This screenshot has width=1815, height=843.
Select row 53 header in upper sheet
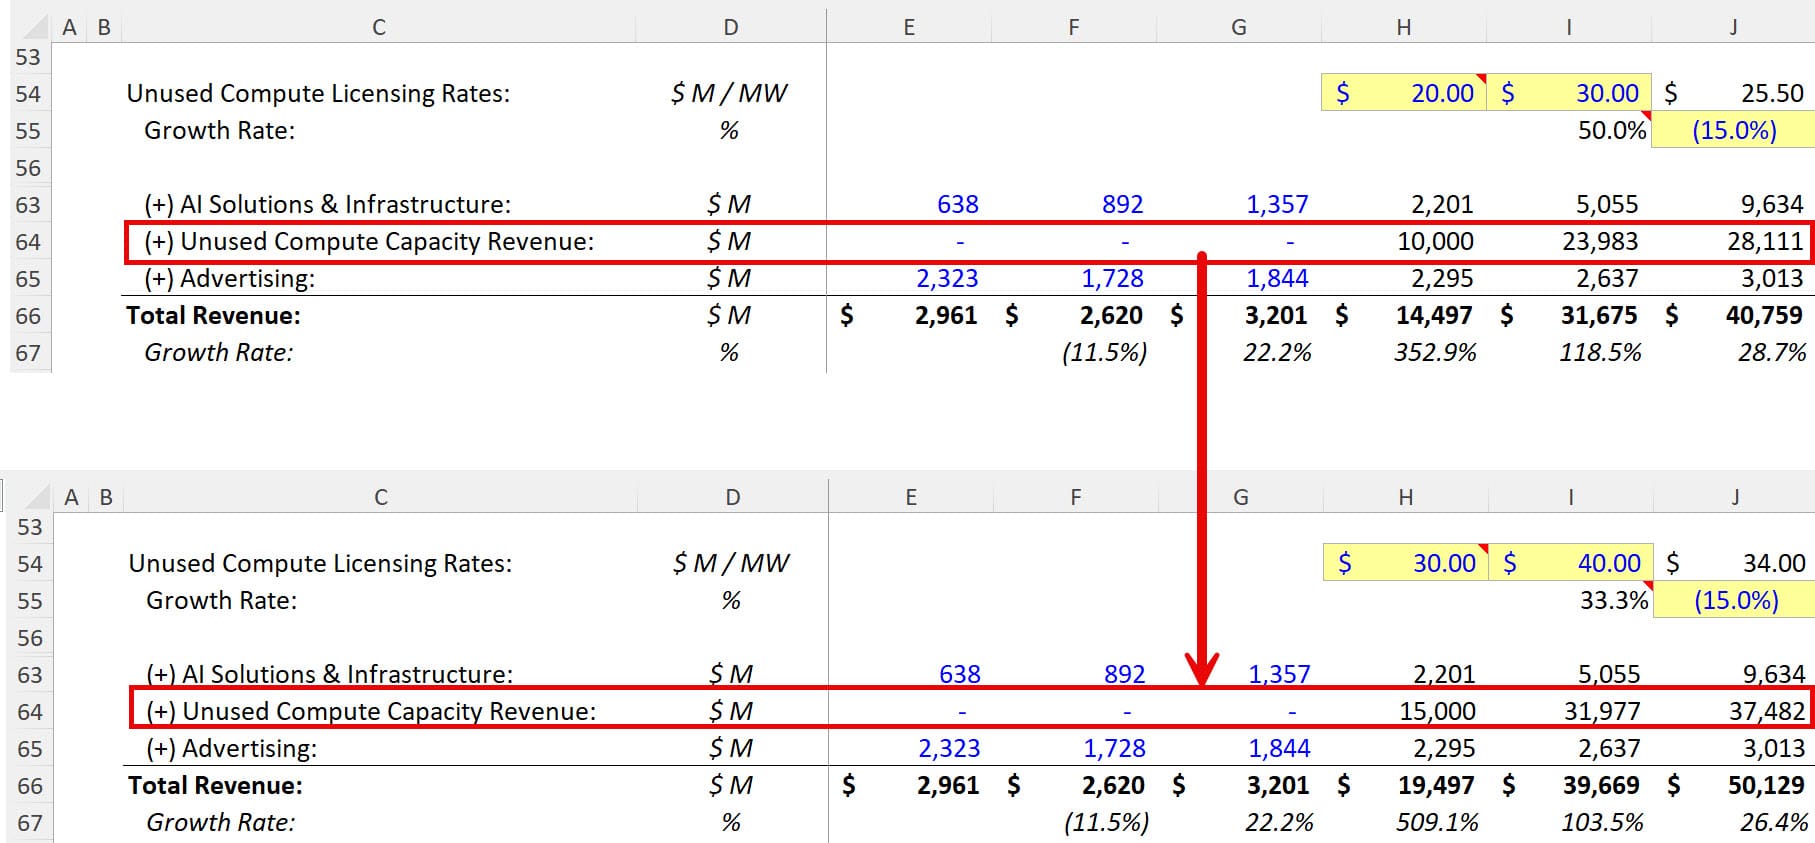coord(29,57)
